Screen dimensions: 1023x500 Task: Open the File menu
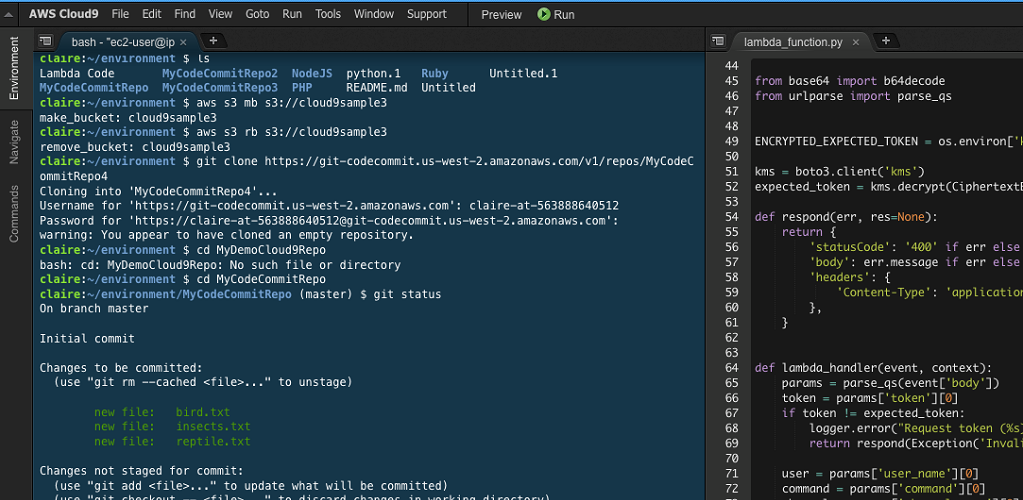[x=120, y=14]
